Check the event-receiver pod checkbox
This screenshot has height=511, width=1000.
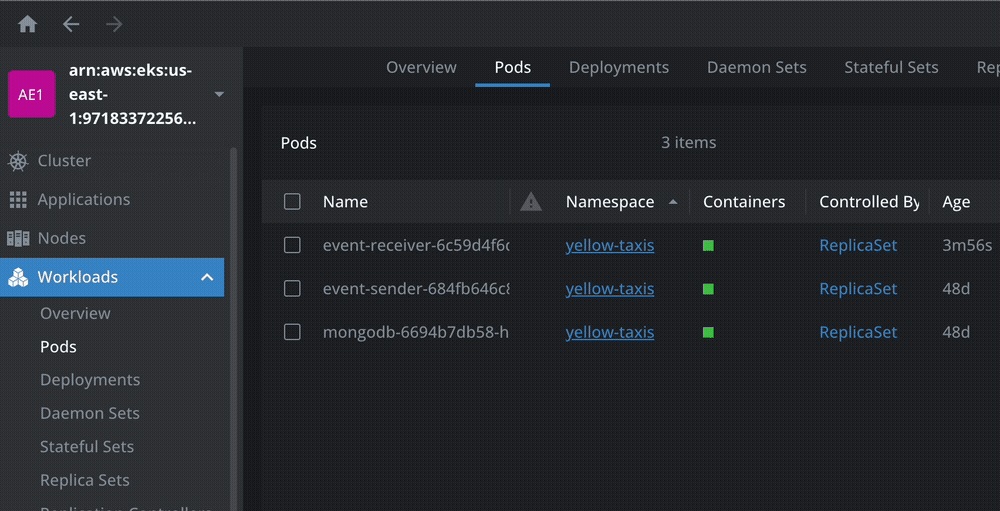[x=292, y=245]
